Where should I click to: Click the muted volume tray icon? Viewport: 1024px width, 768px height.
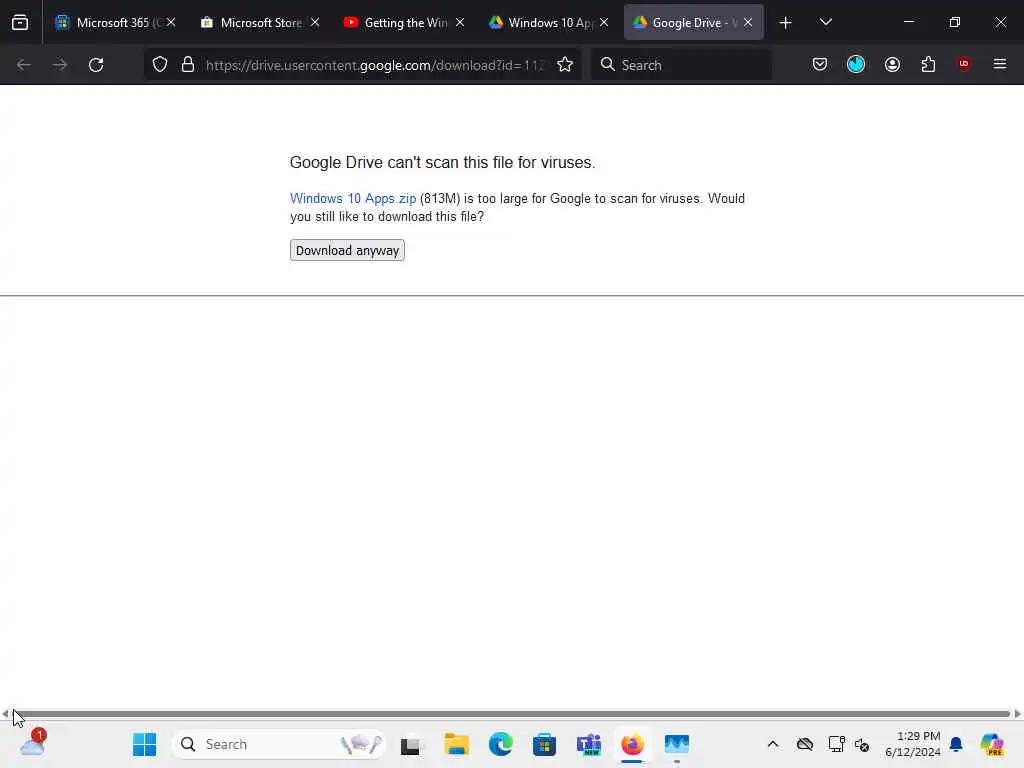pyautogui.click(x=862, y=744)
